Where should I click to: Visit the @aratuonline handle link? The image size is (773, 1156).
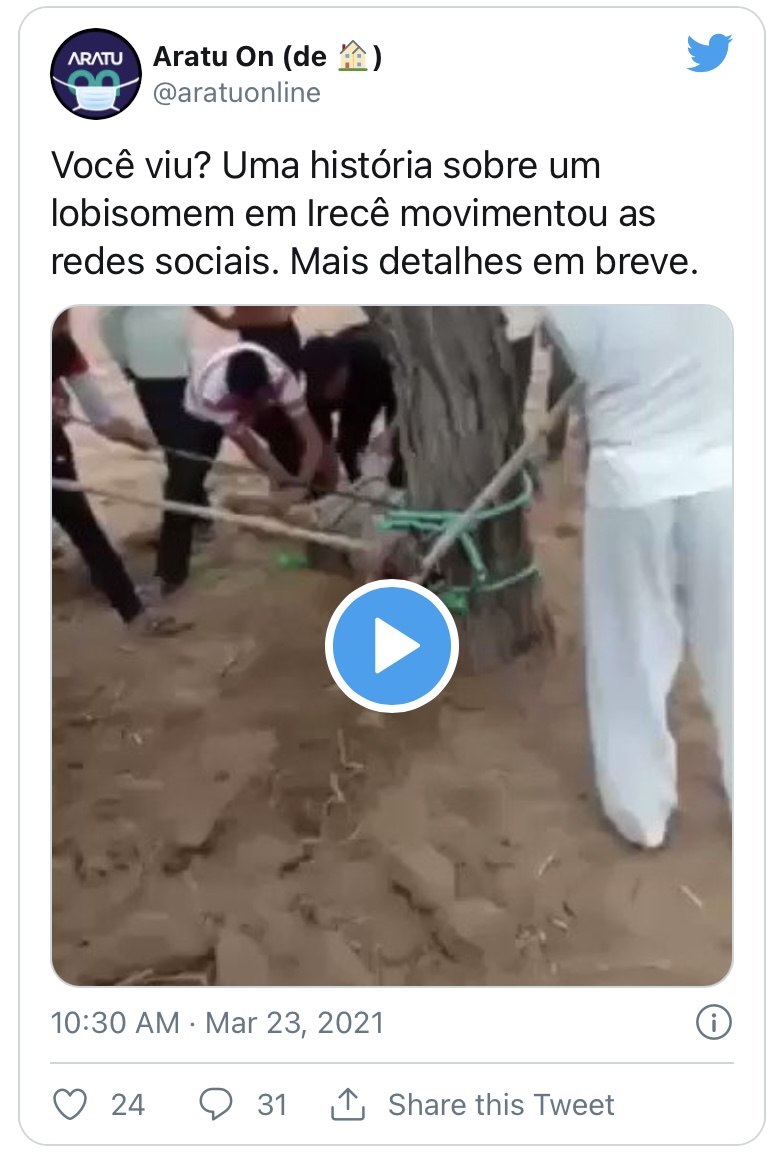click(237, 93)
